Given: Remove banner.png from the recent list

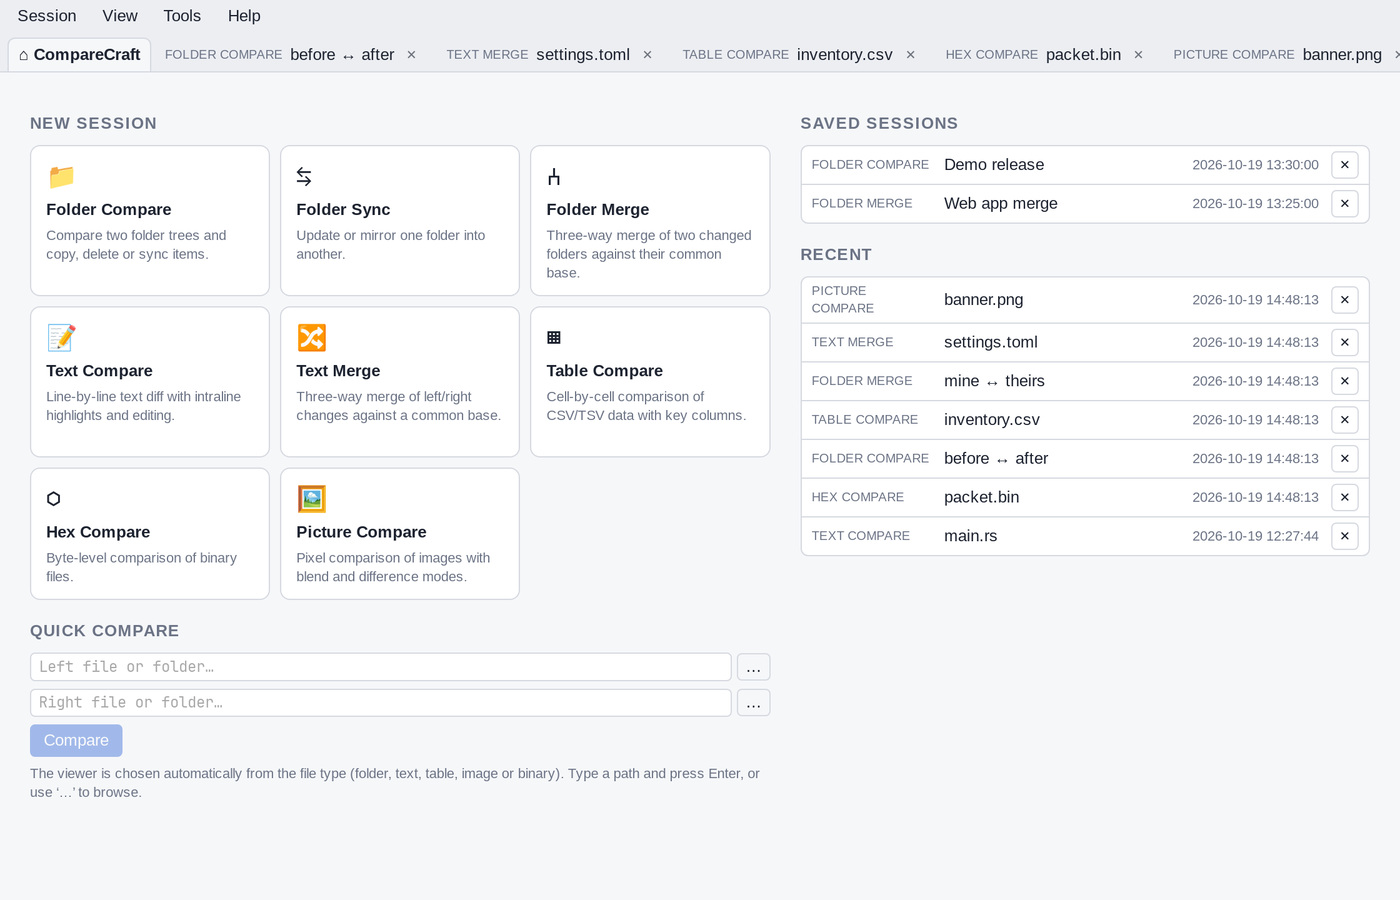Looking at the screenshot, I should [1345, 300].
